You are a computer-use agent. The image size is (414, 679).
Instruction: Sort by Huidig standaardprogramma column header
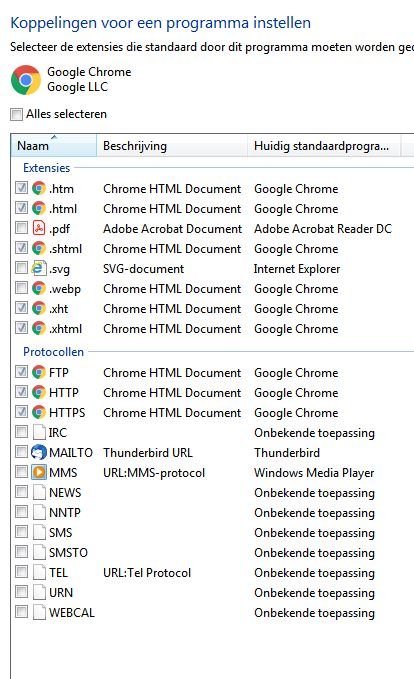point(324,146)
